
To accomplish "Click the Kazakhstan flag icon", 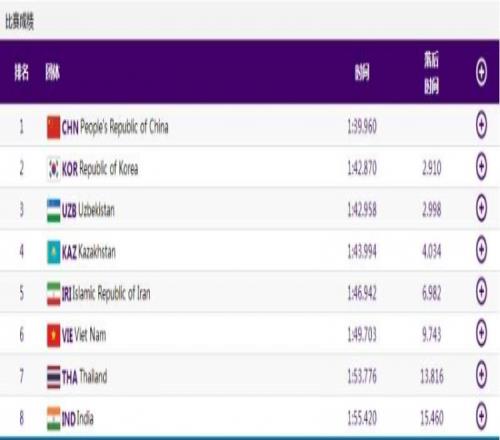I will pyautogui.click(x=53, y=252).
